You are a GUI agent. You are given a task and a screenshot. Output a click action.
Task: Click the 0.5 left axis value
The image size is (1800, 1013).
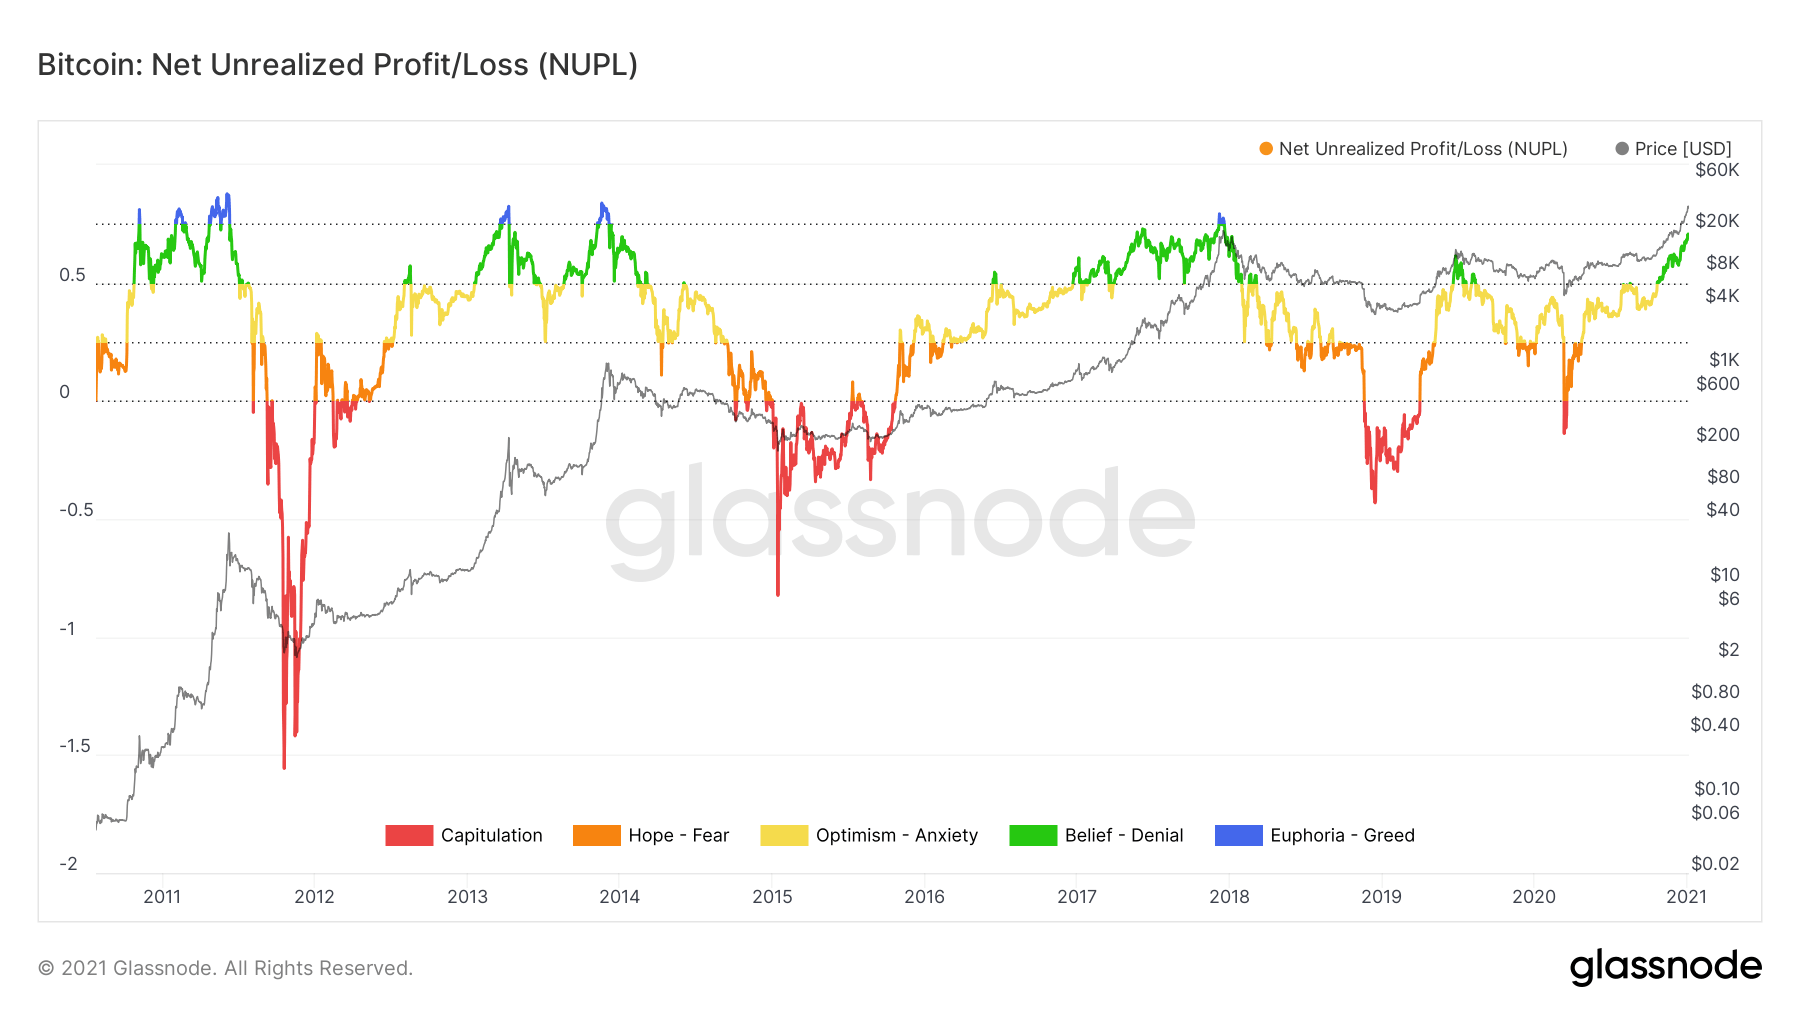[x=72, y=274]
